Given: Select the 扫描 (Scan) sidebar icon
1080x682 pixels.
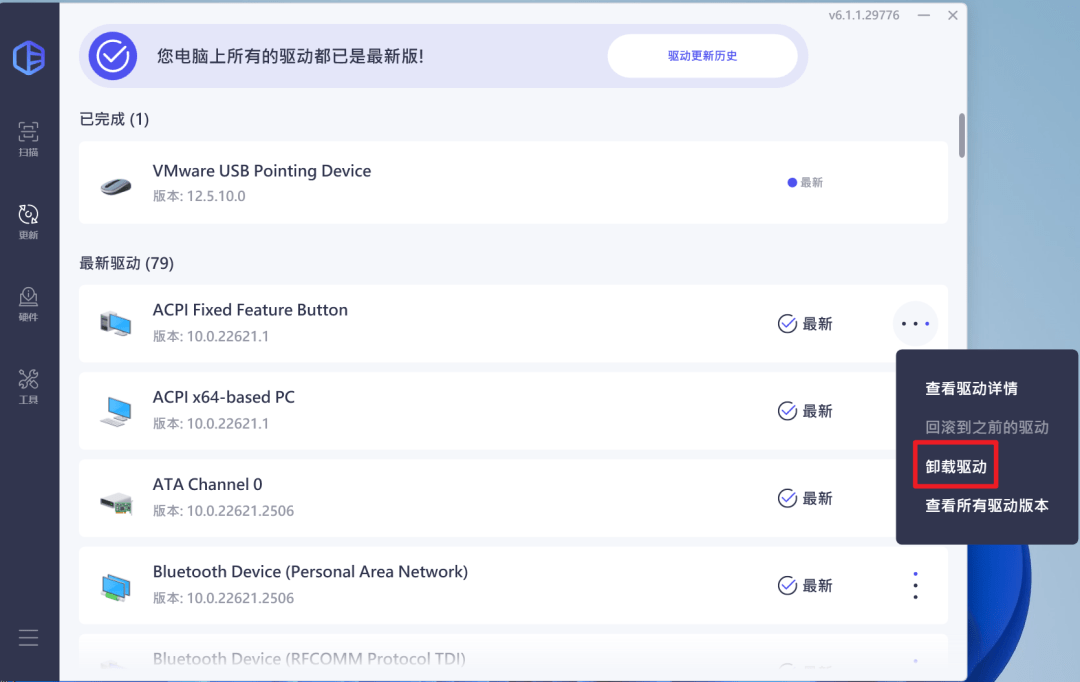Looking at the screenshot, I should [28, 135].
